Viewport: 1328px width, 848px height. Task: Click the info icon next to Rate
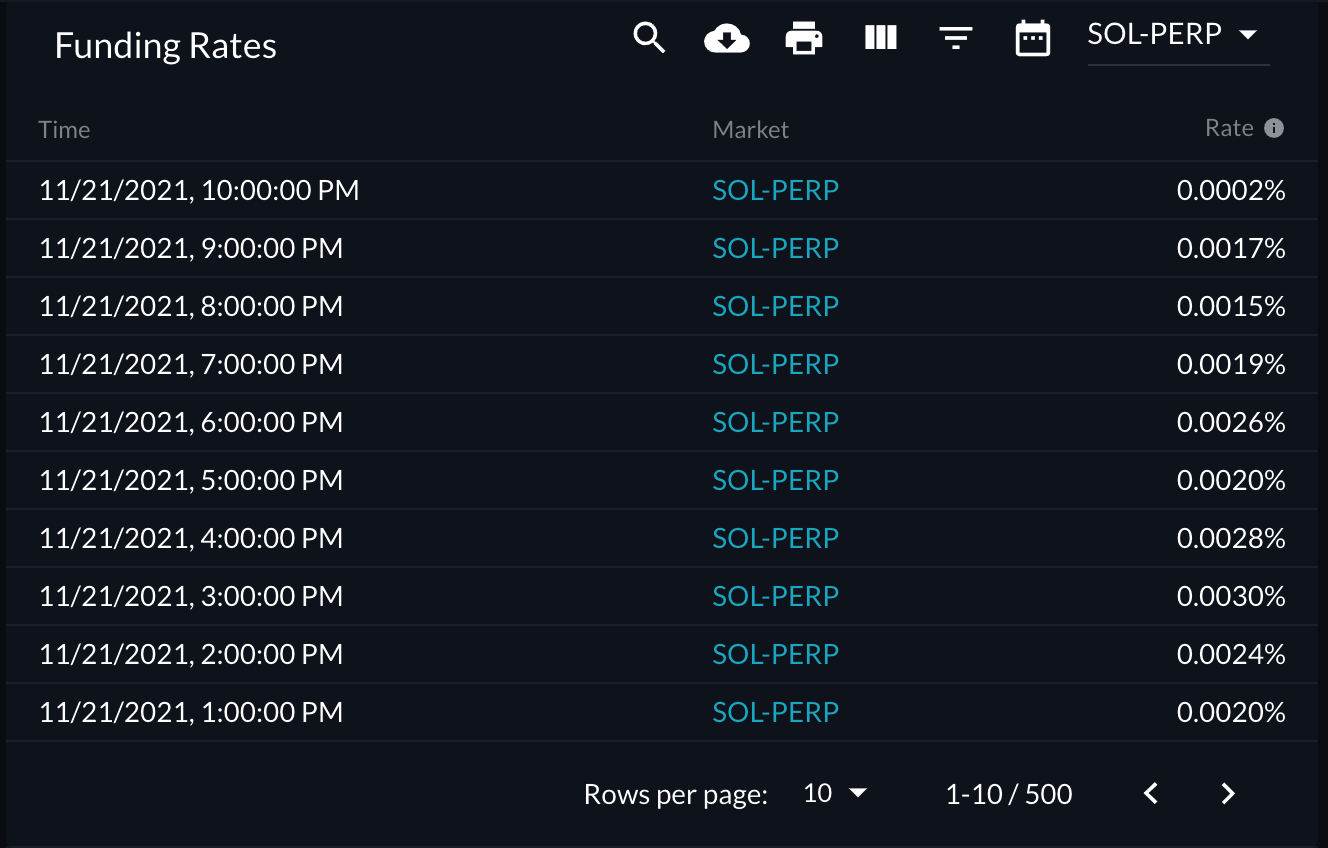1274,128
